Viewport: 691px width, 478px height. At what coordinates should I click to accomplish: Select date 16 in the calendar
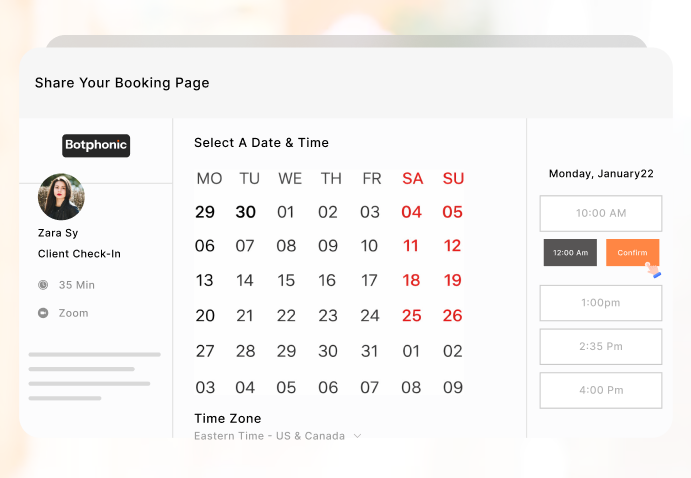[x=327, y=280]
